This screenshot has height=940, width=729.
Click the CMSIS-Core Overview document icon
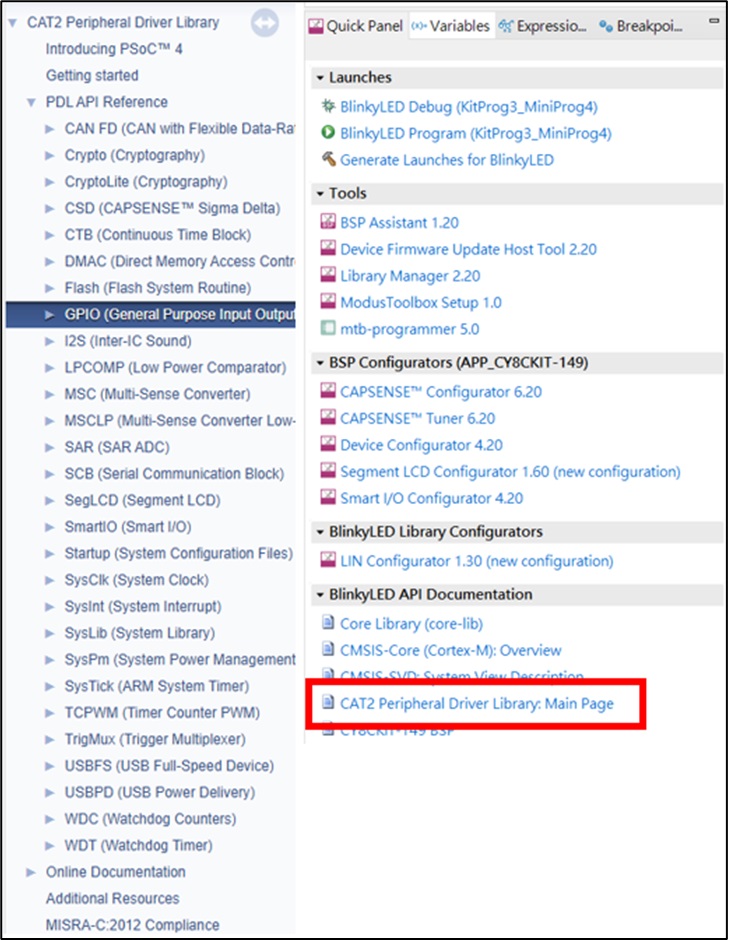pyautogui.click(x=328, y=649)
